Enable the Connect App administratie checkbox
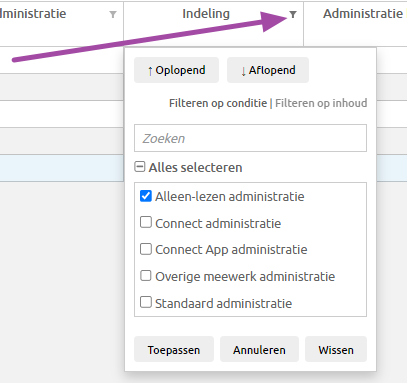The width and height of the screenshot is (407, 383). coord(146,249)
